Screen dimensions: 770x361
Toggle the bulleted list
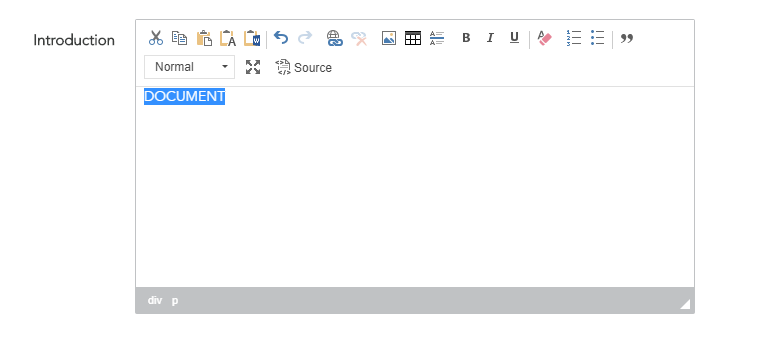[598, 38]
